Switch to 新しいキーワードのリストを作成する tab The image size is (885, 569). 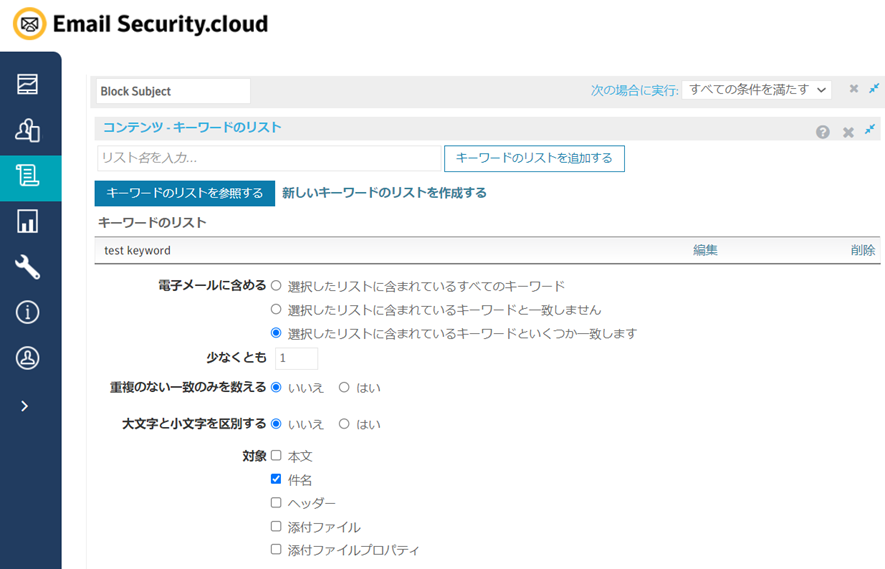384,193
